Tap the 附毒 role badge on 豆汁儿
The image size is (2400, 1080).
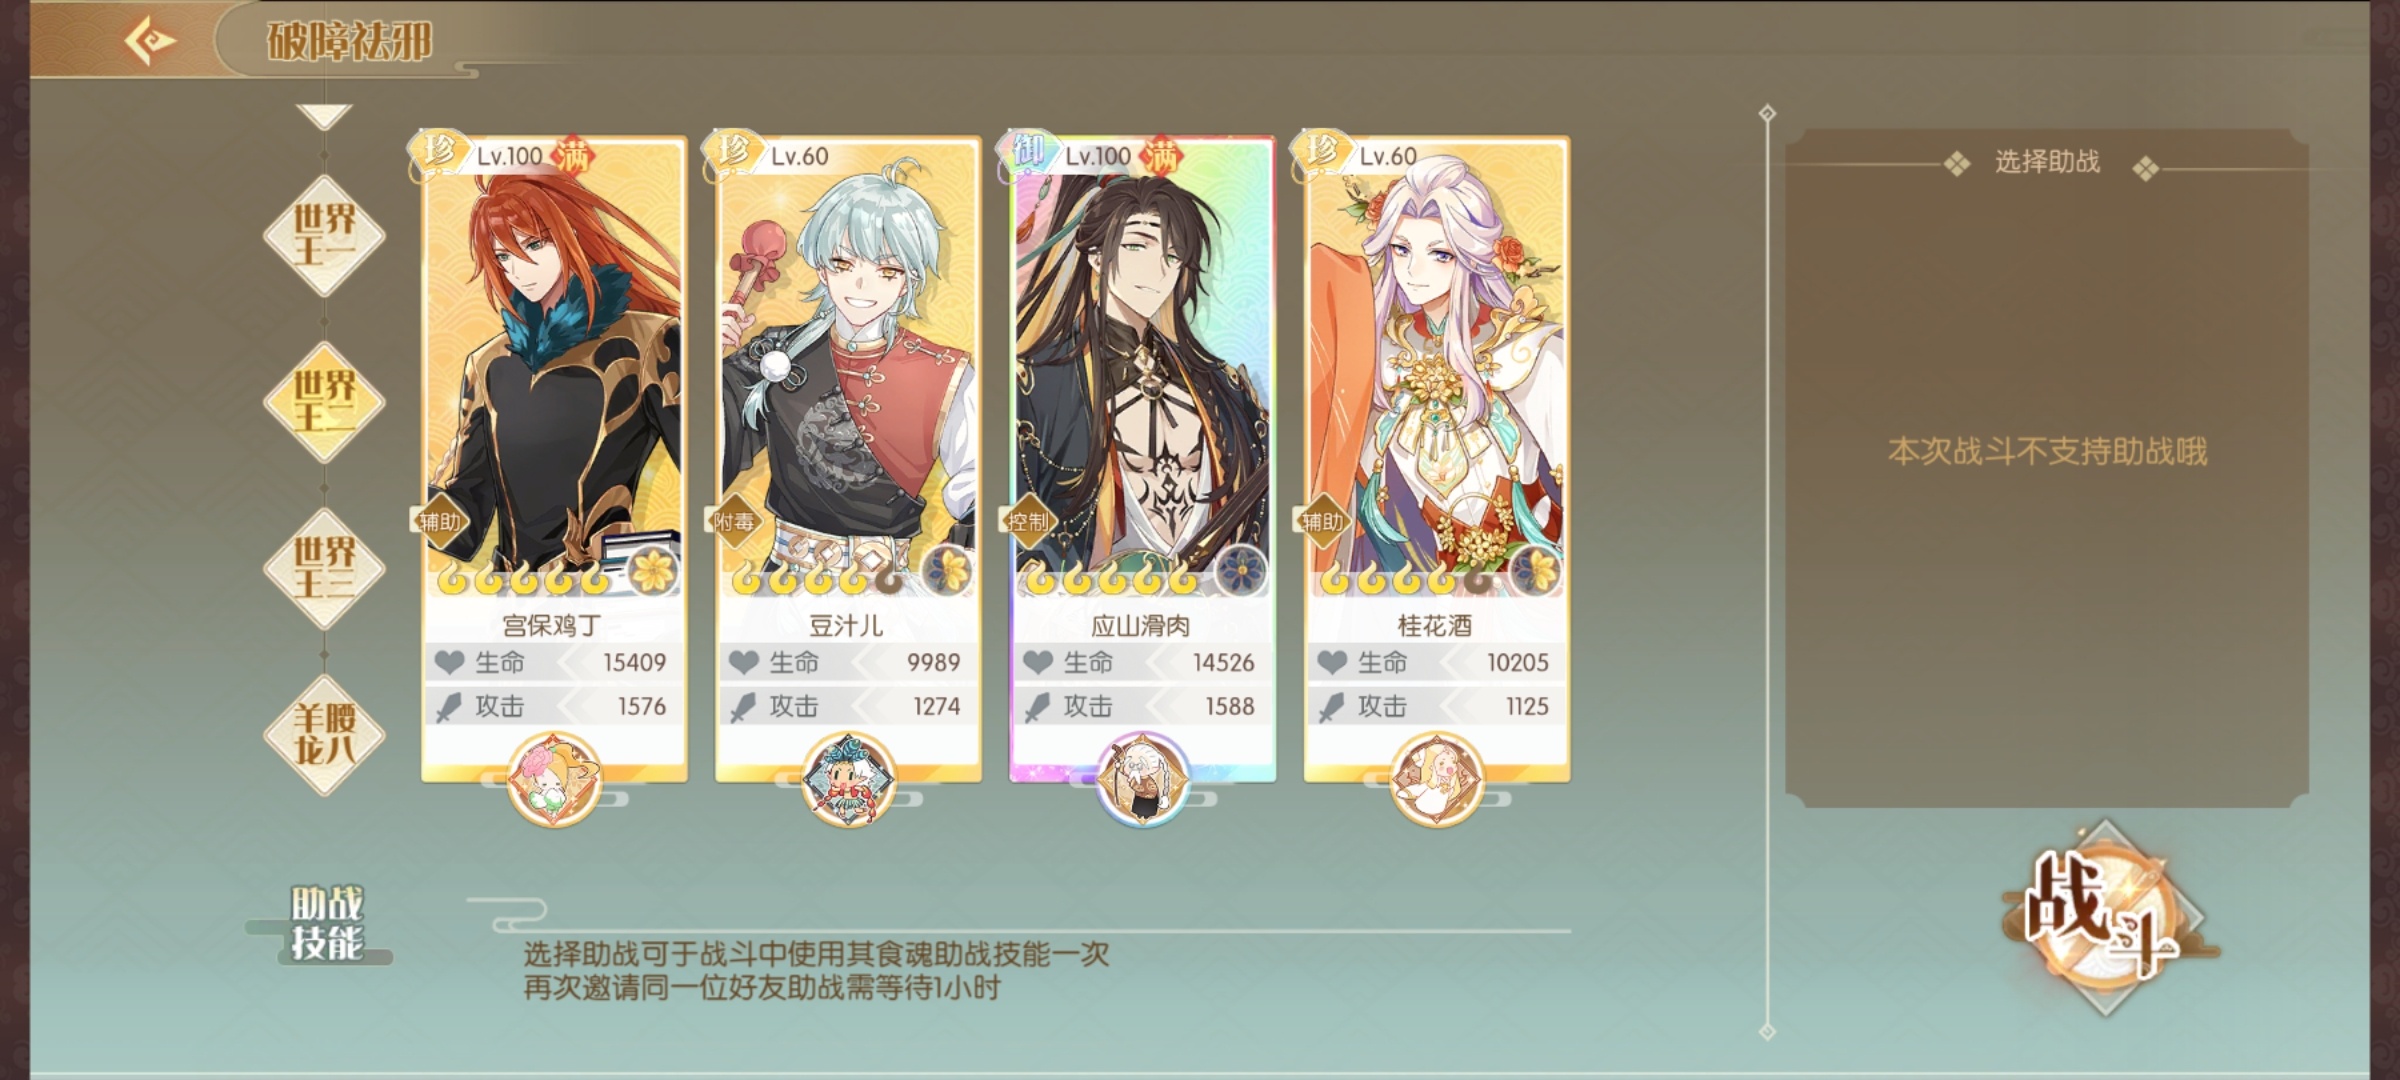(733, 521)
